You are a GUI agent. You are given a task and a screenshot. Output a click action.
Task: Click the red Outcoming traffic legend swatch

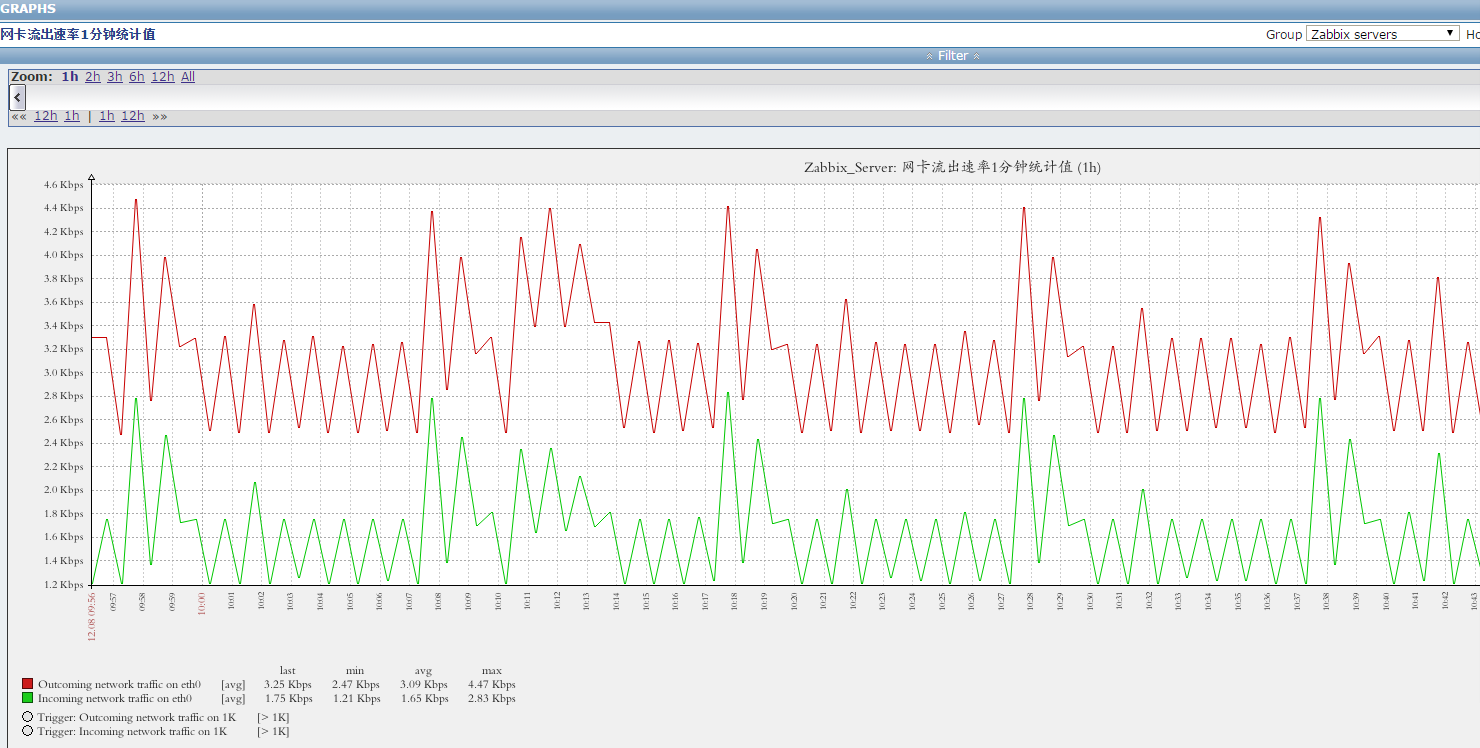pyautogui.click(x=28, y=685)
